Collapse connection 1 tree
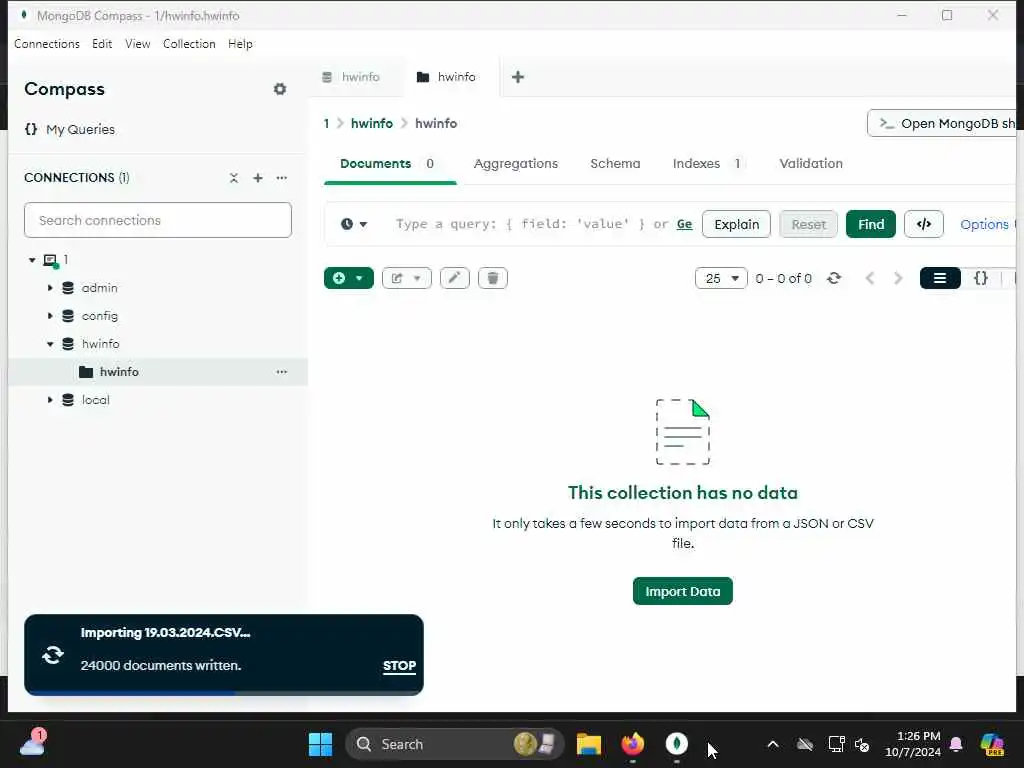Viewport: 1024px width, 768px height. 32,260
